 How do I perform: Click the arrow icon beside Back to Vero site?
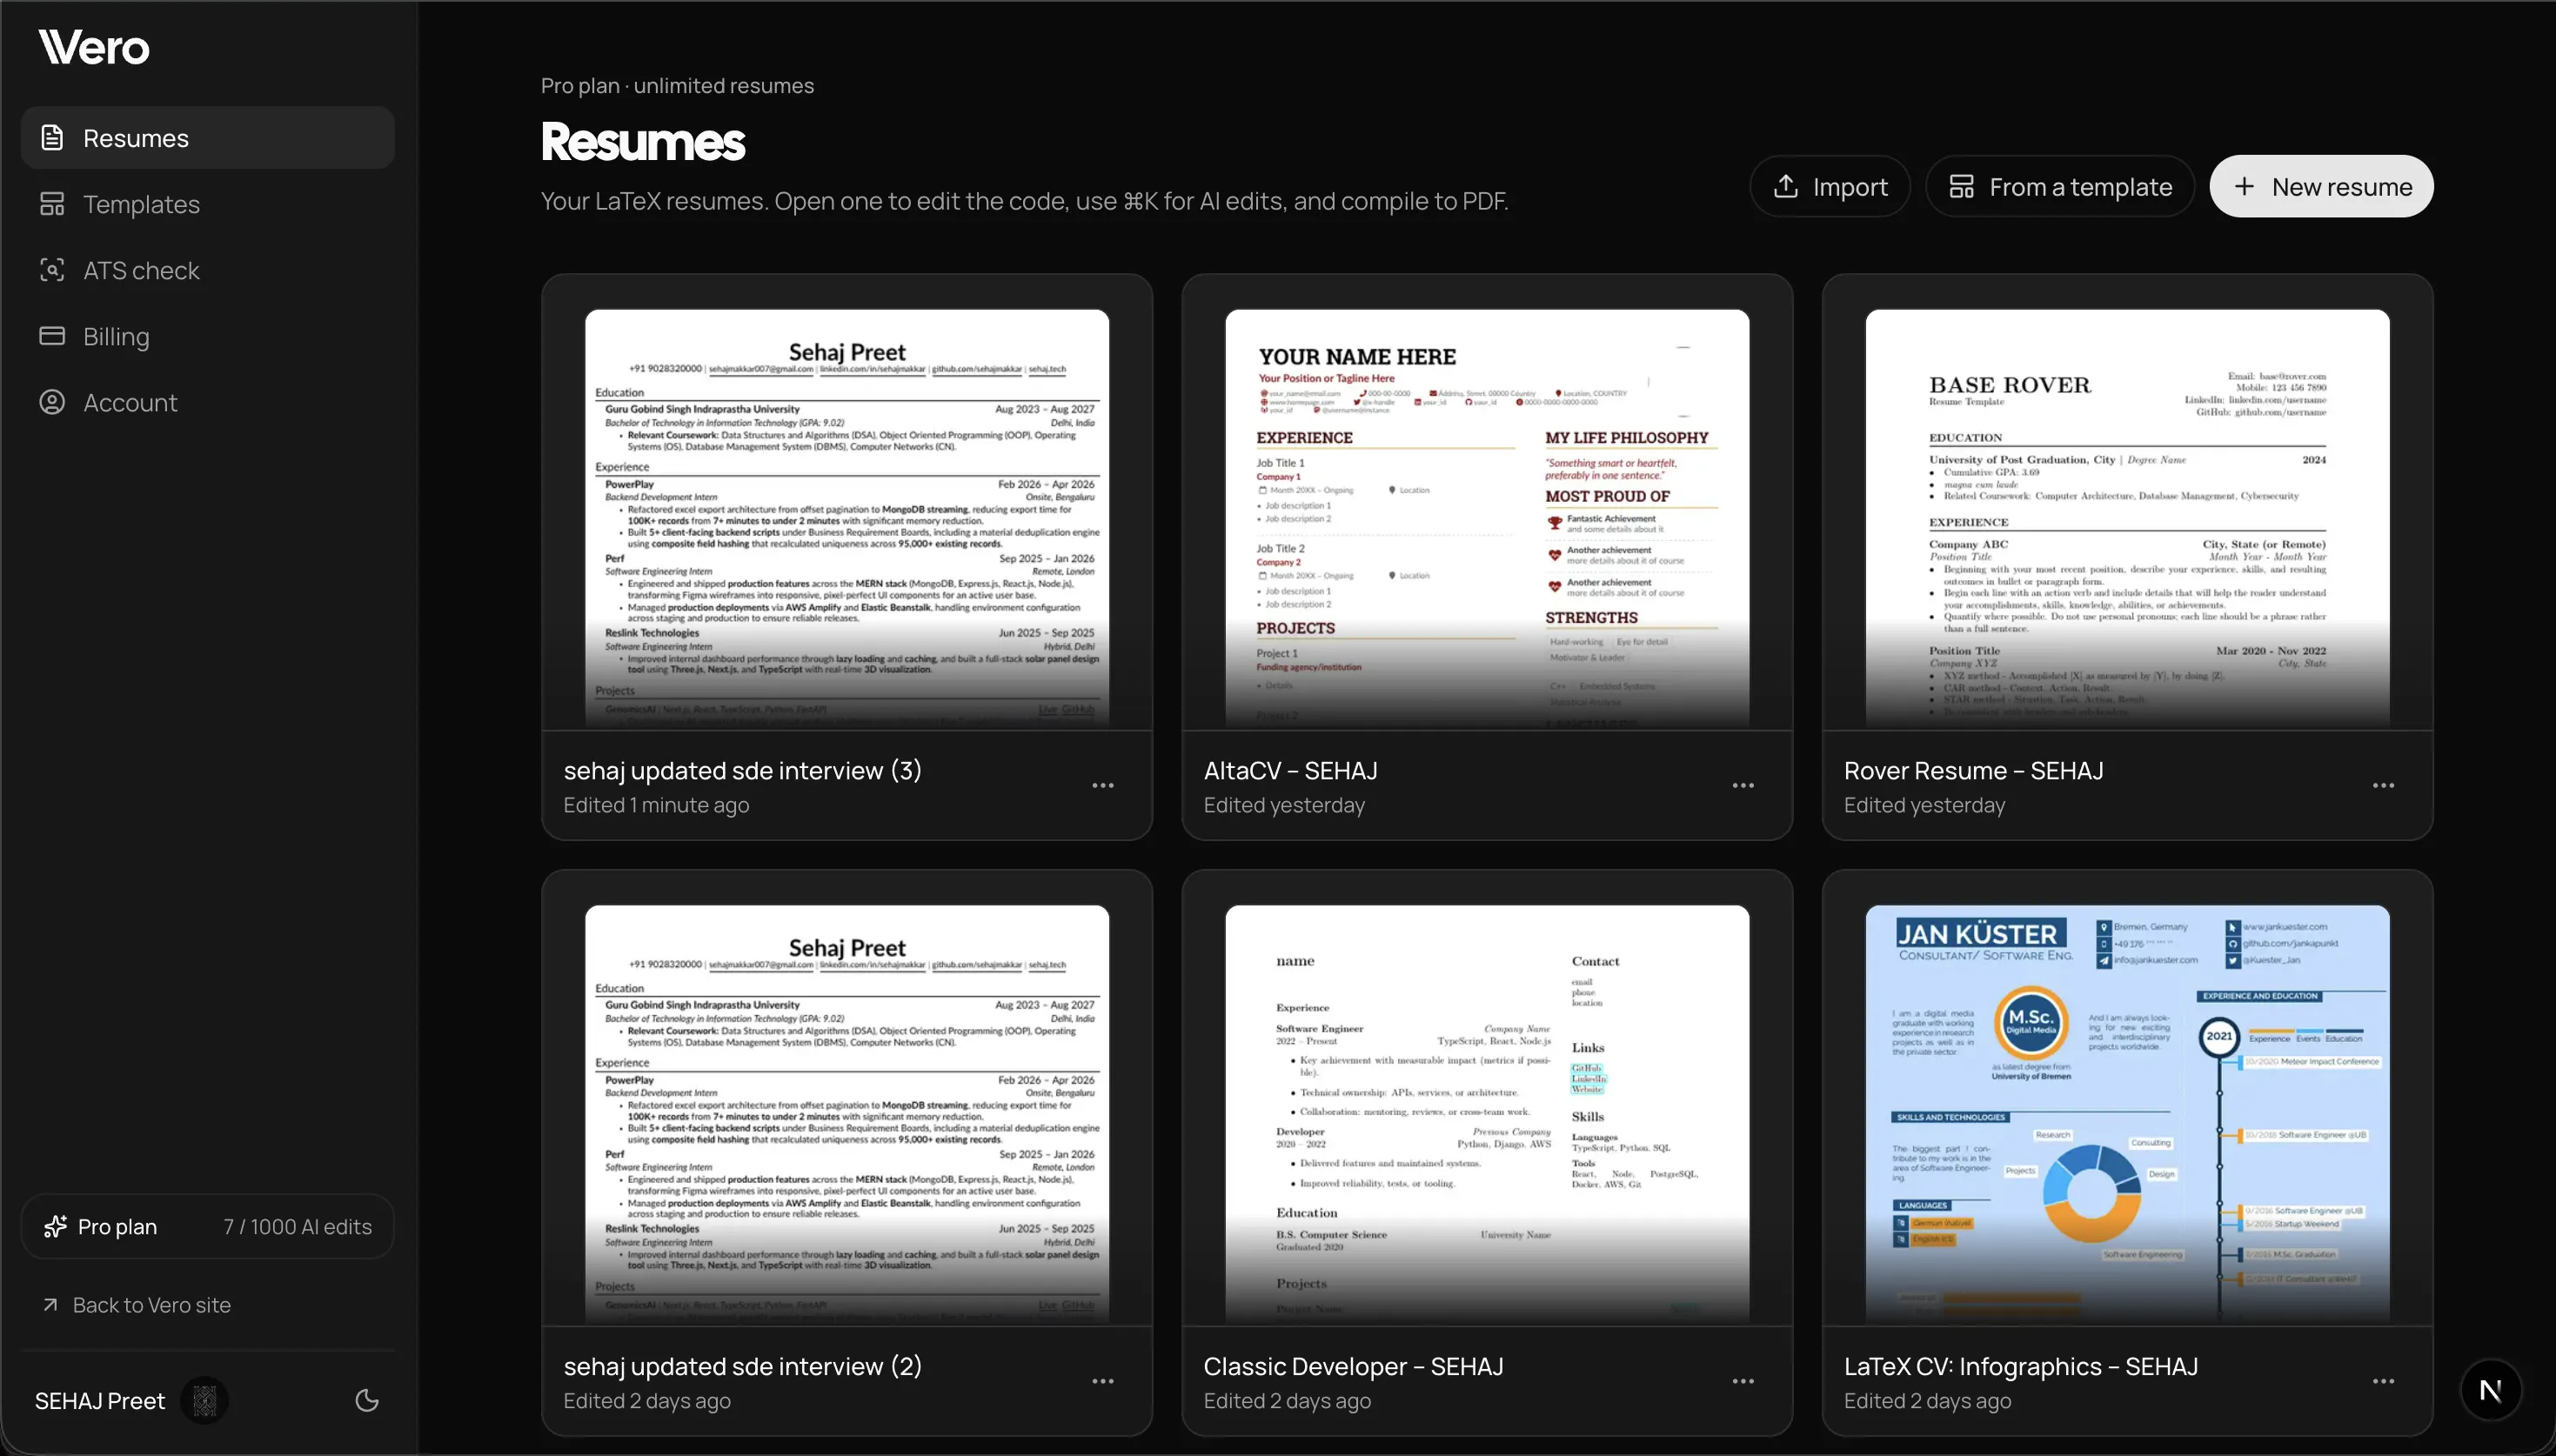pyautogui.click(x=50, y=1305)
